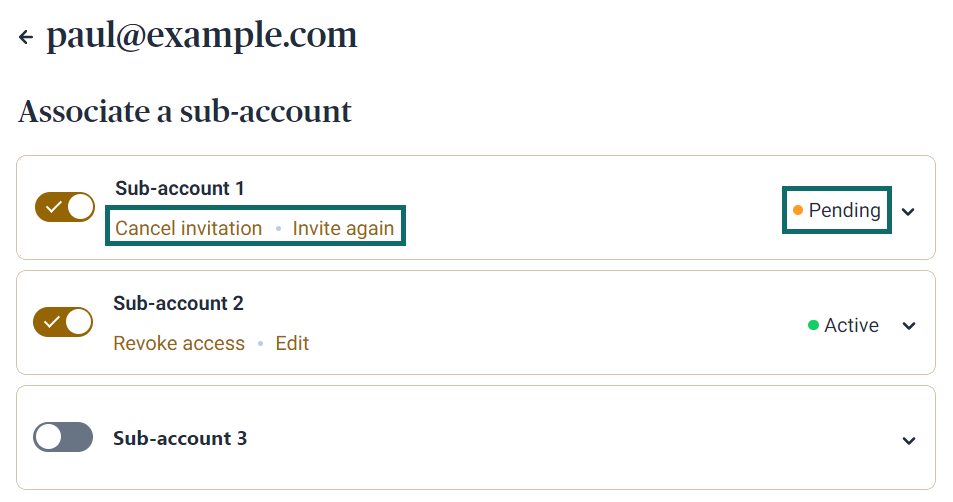Screen dimensions: 953x502
Task: Open Edit for Sub-account 2
Action: (x=292, y=343)
